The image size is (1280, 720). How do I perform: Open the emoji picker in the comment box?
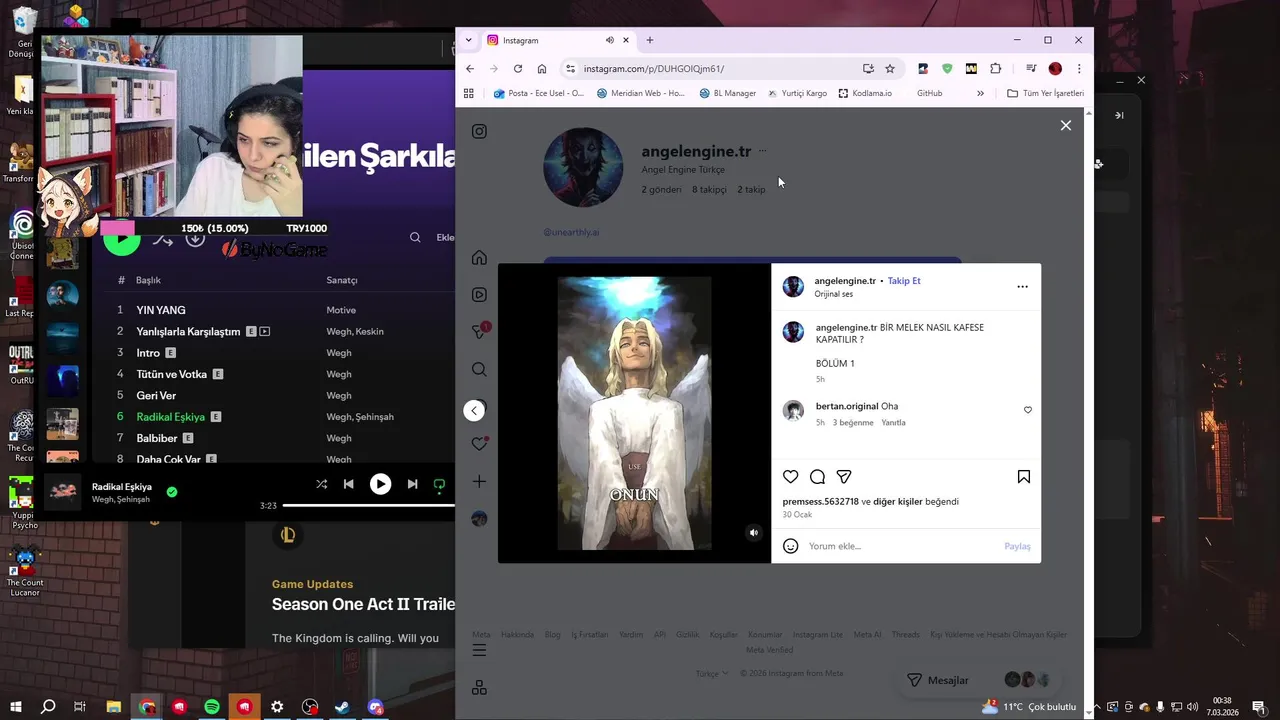coord(790,546)
